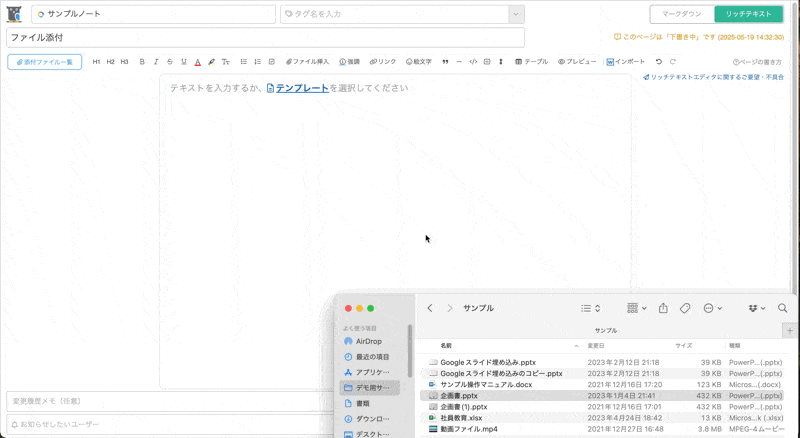Click リンク in the toolbar

point(383,62)
